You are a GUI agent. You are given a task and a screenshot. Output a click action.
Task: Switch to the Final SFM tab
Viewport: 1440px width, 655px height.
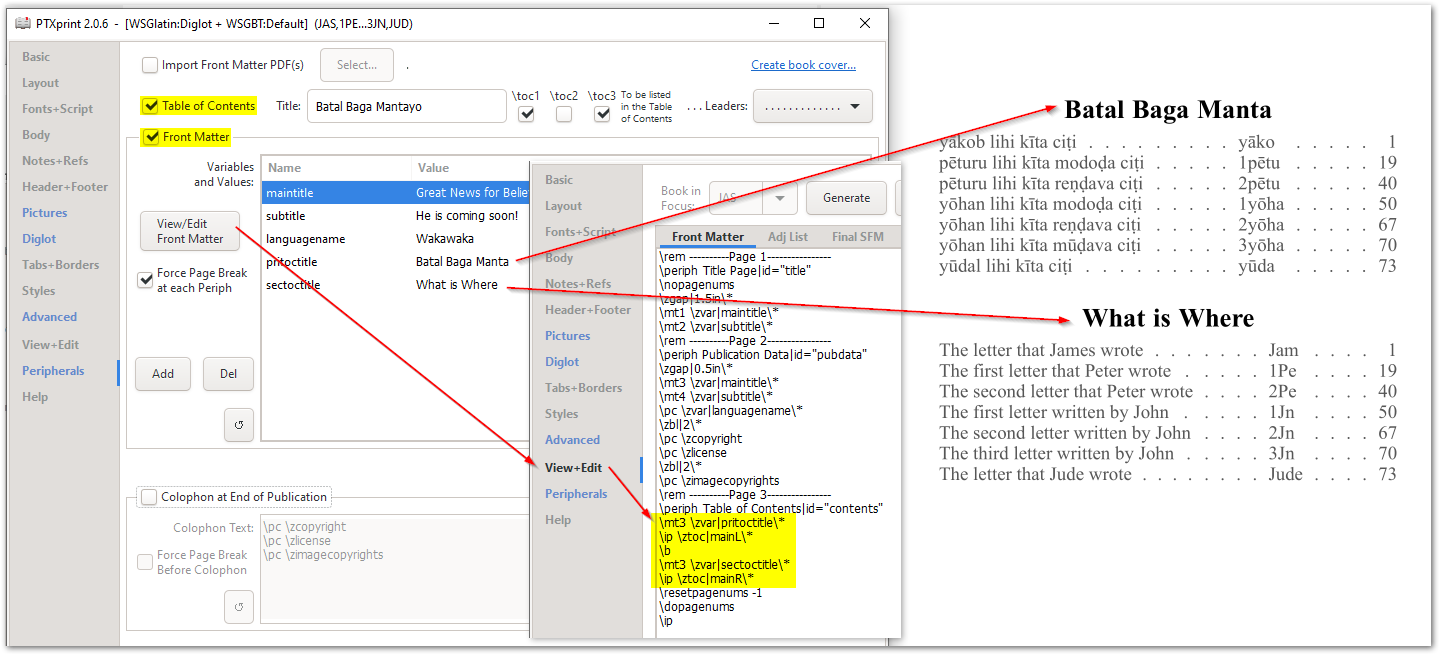coord(860,237)
